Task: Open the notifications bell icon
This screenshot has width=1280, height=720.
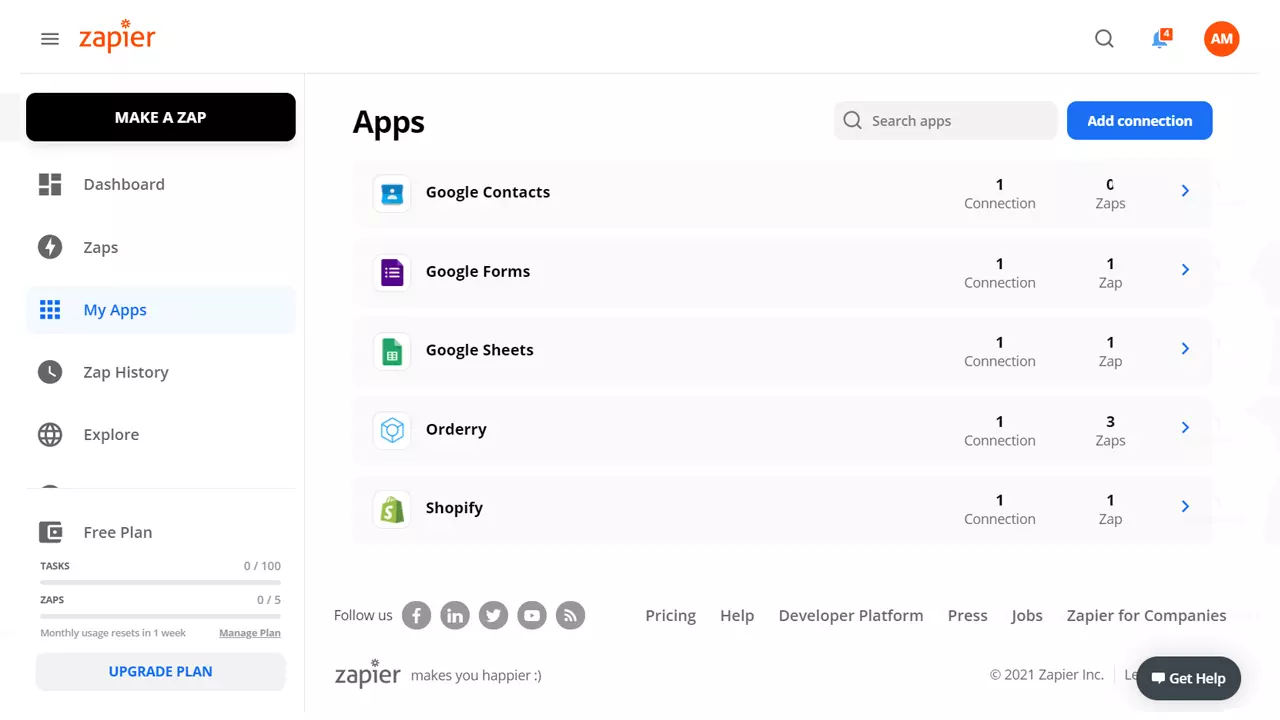Action: pos(1160,39)
